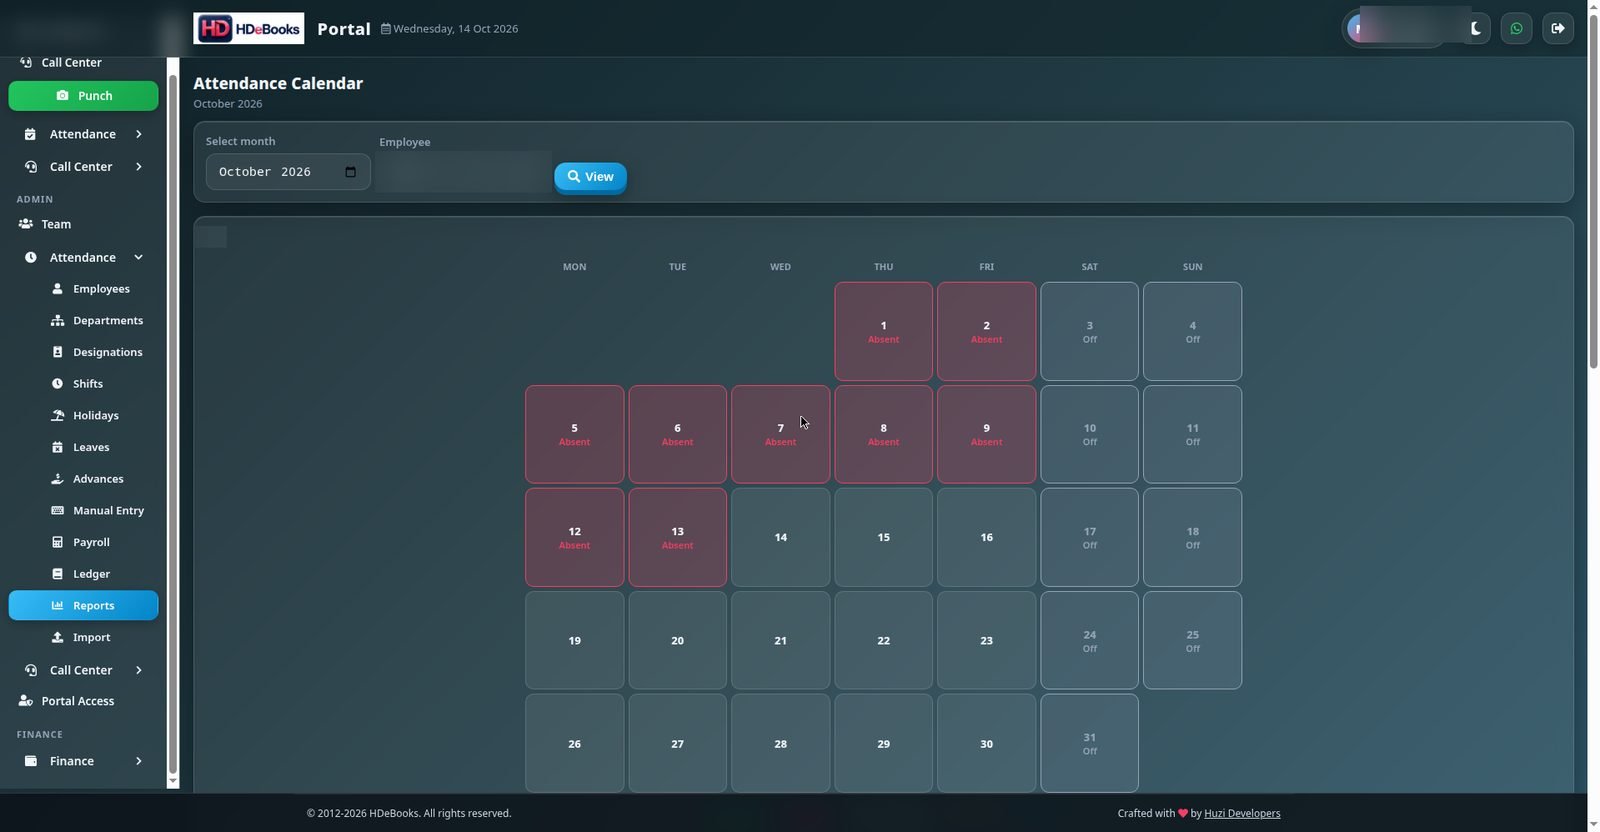Select the Manual Entry keyboard icon
Viewport: 1600px width, 832px height.
57,511
